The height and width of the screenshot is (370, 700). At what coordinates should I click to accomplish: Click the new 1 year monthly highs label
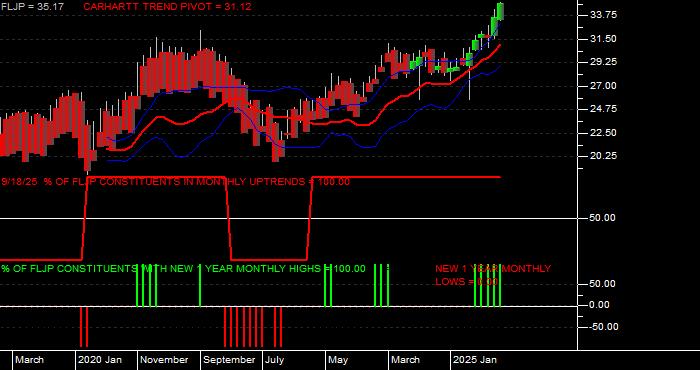tap(183, 269)
